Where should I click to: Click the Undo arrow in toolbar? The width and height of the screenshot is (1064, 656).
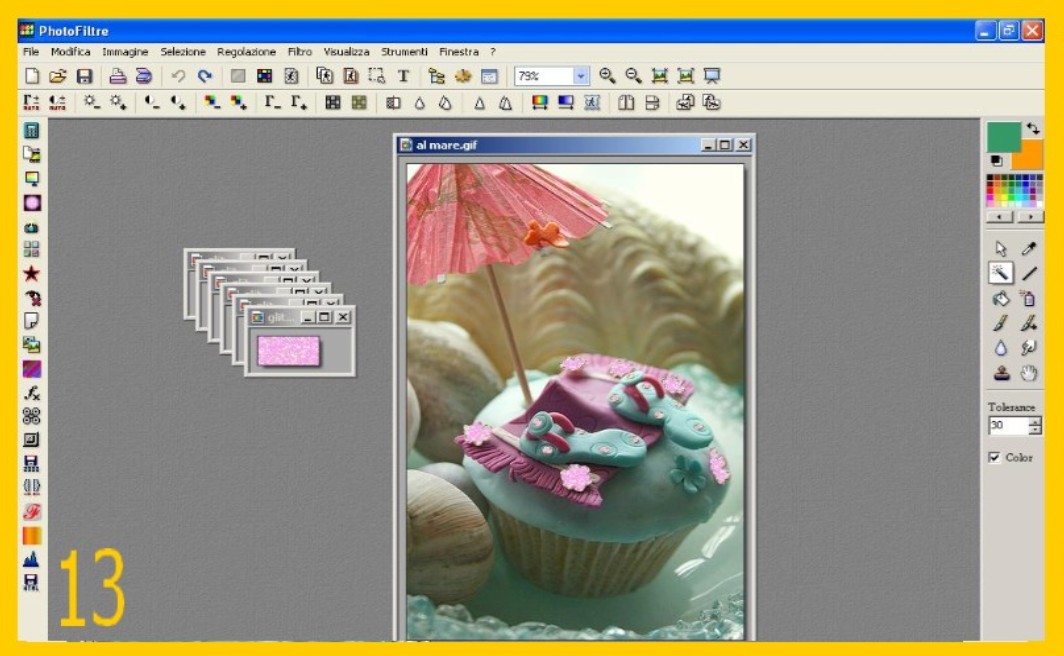pyautogui.click(x=178, y=76)
